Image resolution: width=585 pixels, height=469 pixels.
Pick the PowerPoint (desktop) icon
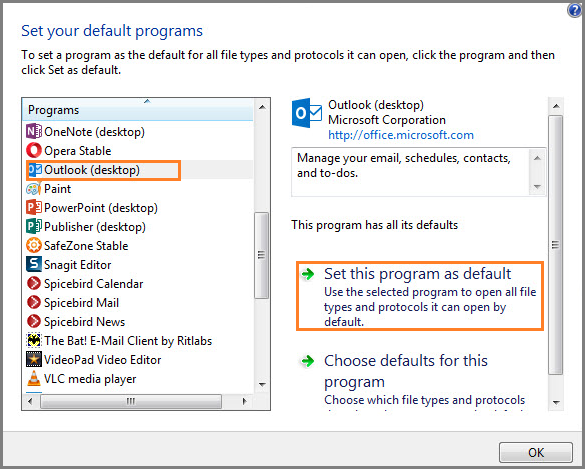coord(34,208)
